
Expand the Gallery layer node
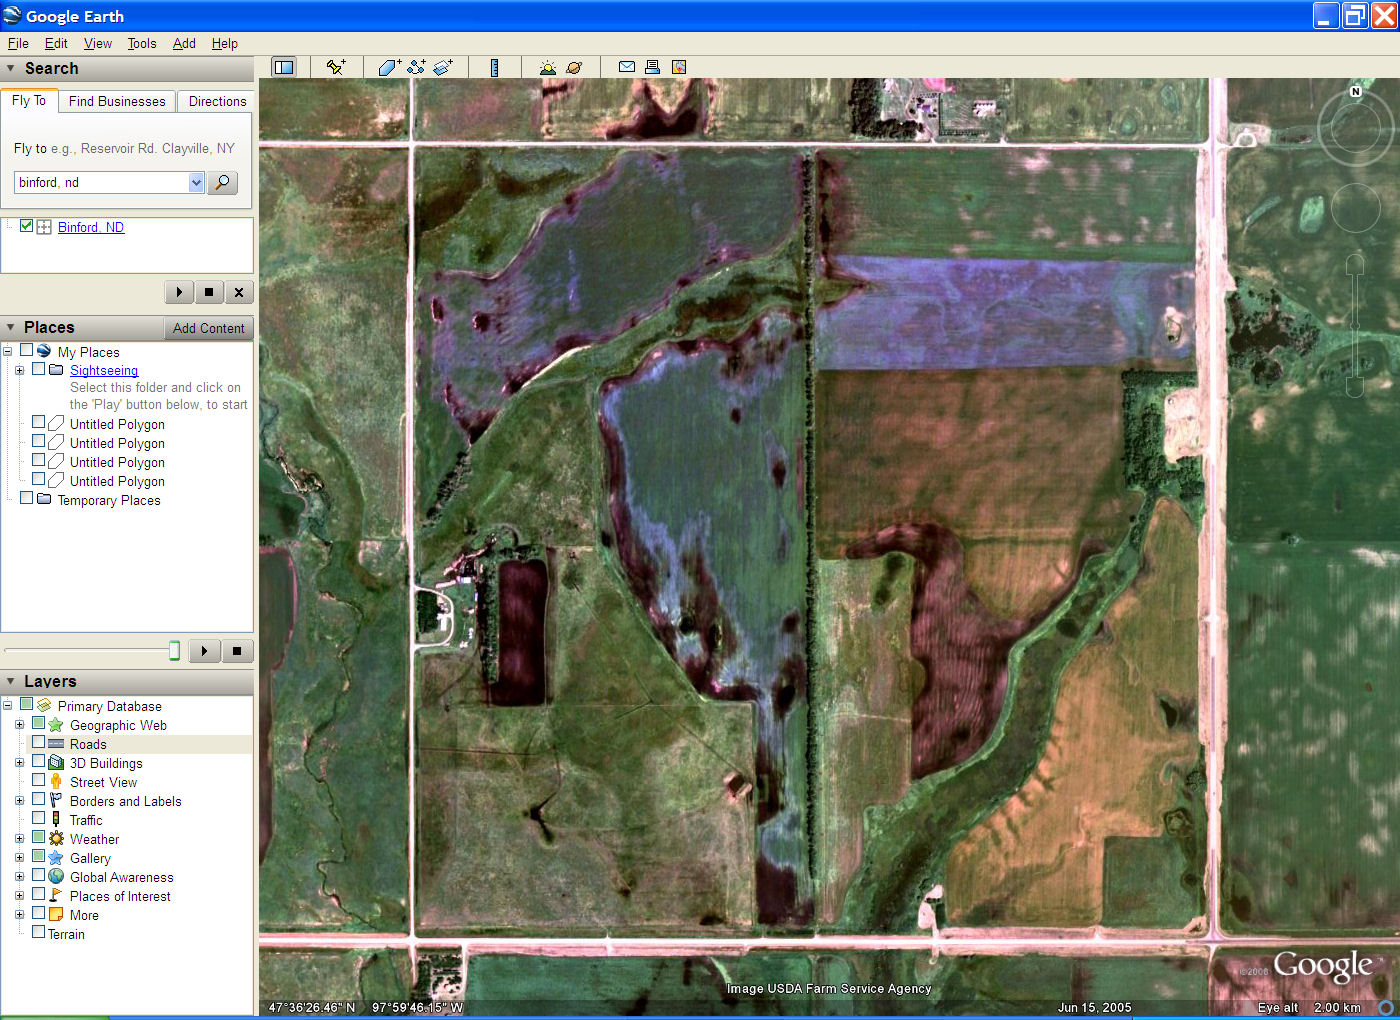[x=19, y=857]
